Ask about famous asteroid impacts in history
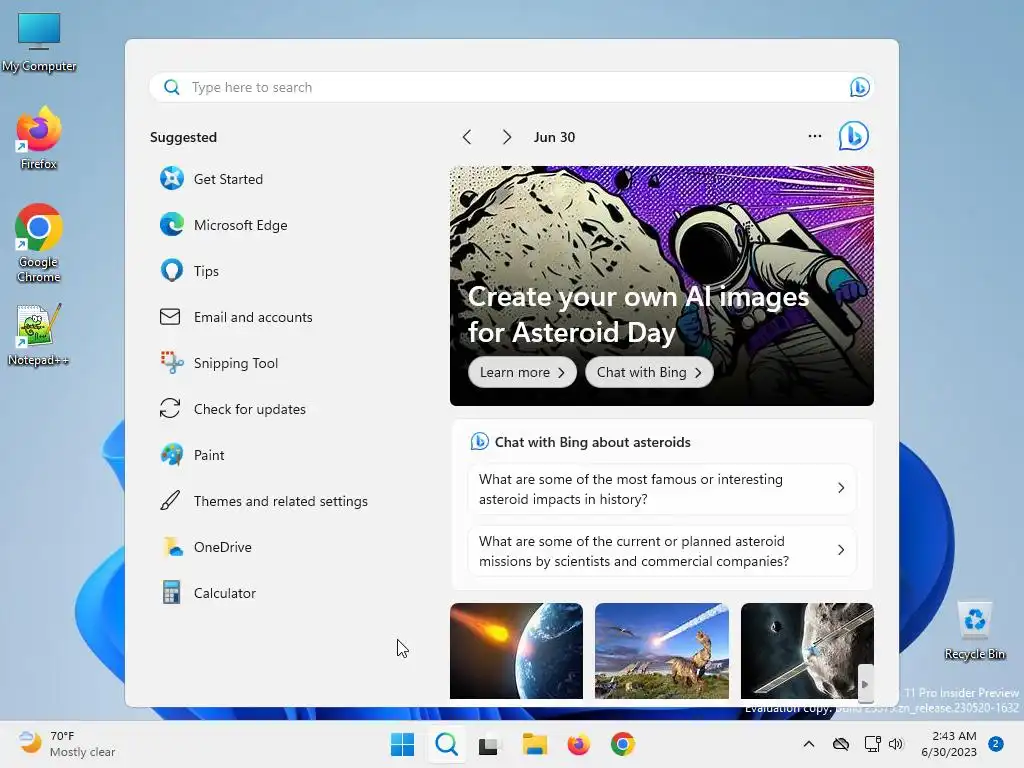The height and width of the screenshot is (768, 1024). click(662, 489)
